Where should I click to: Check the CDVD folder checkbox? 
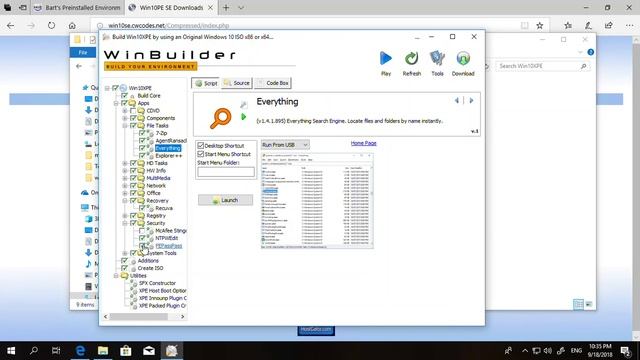pos(133,111)
